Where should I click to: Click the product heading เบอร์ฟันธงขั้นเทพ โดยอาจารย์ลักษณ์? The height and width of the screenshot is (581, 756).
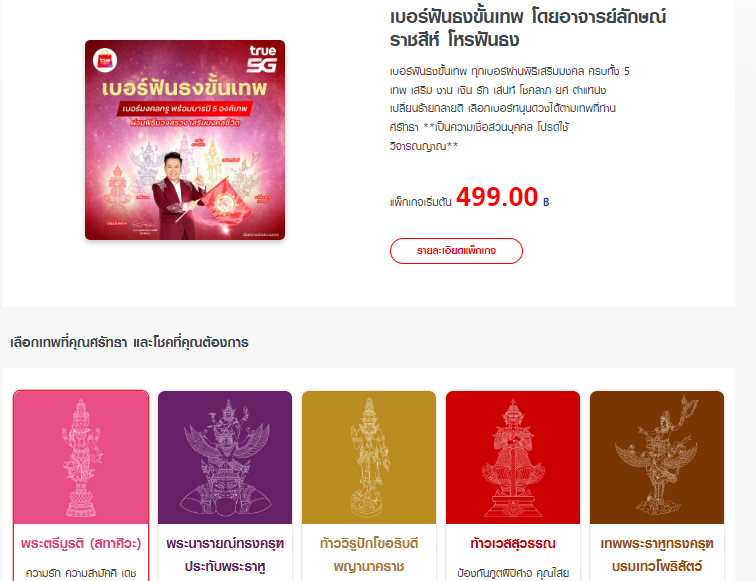(x=528, y=28)
